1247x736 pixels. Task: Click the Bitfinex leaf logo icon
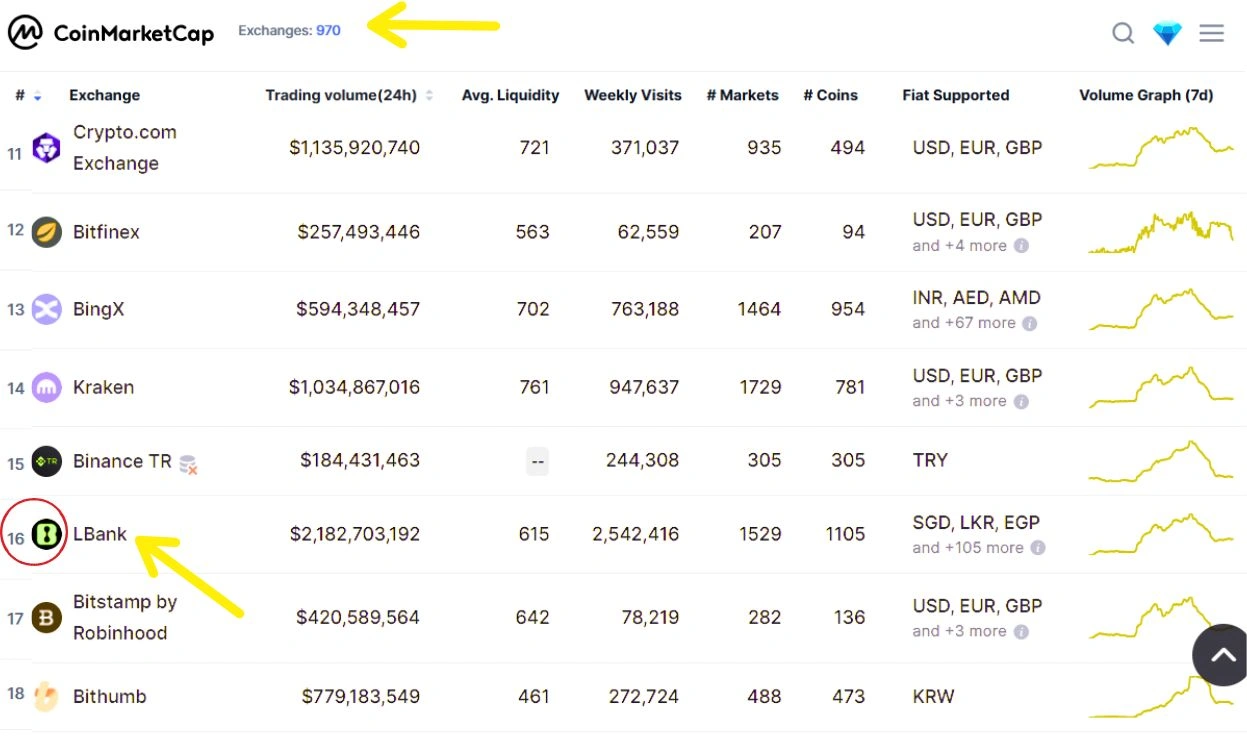click(46, 232)
